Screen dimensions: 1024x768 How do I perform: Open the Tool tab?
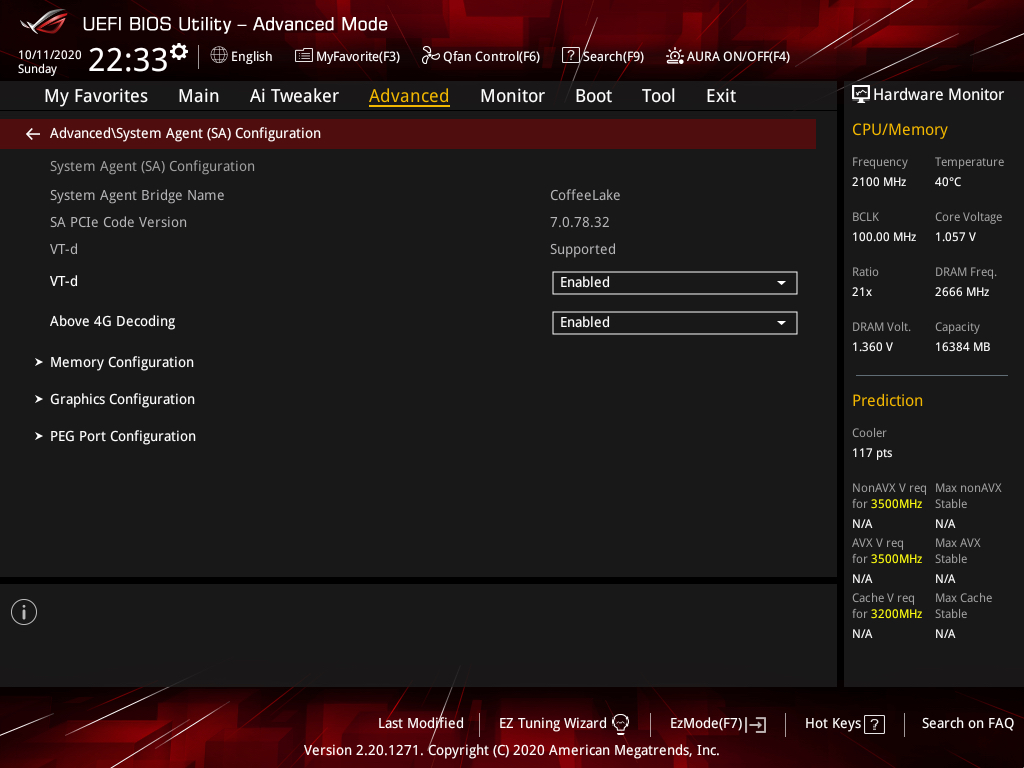click(x=658, y=96)
